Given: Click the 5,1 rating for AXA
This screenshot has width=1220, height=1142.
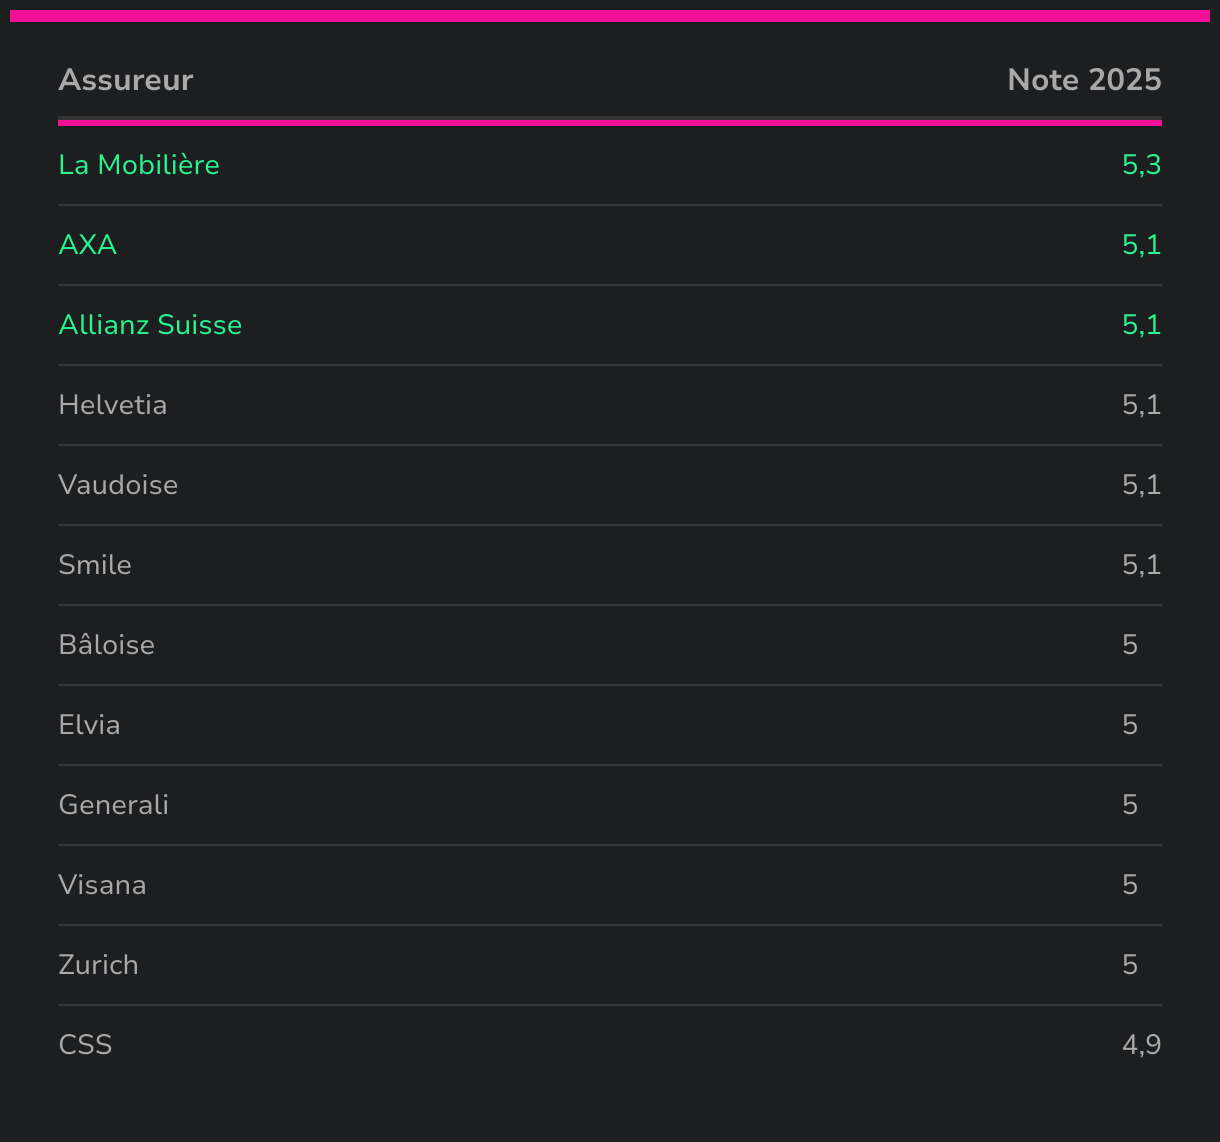Looking at the screenshot, I should (x=1141, y=245).
